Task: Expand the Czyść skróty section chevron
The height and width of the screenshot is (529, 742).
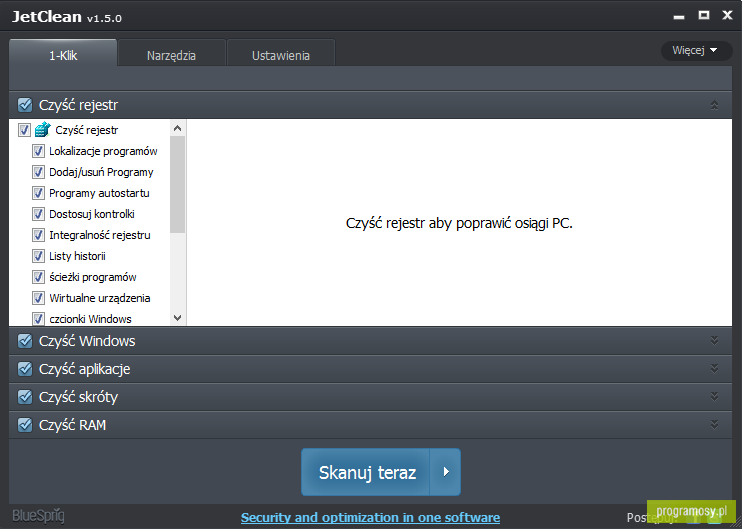Action: point(714,397)
